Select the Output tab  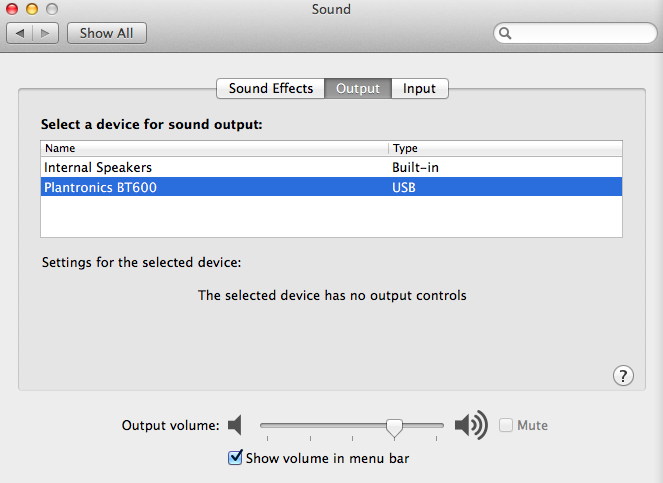(x=358, y=88)
